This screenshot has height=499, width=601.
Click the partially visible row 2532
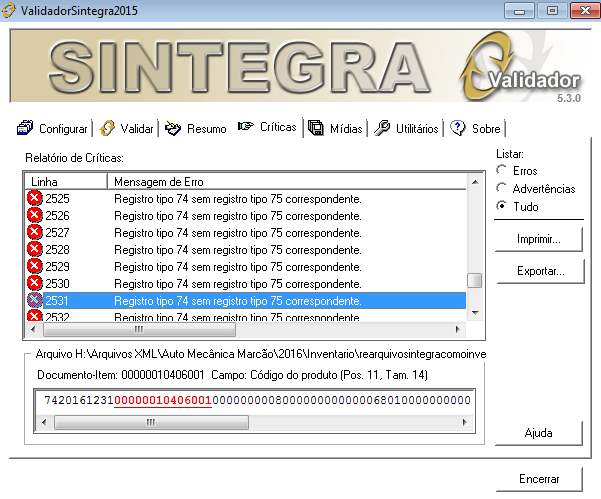click(x=245, y=316)
